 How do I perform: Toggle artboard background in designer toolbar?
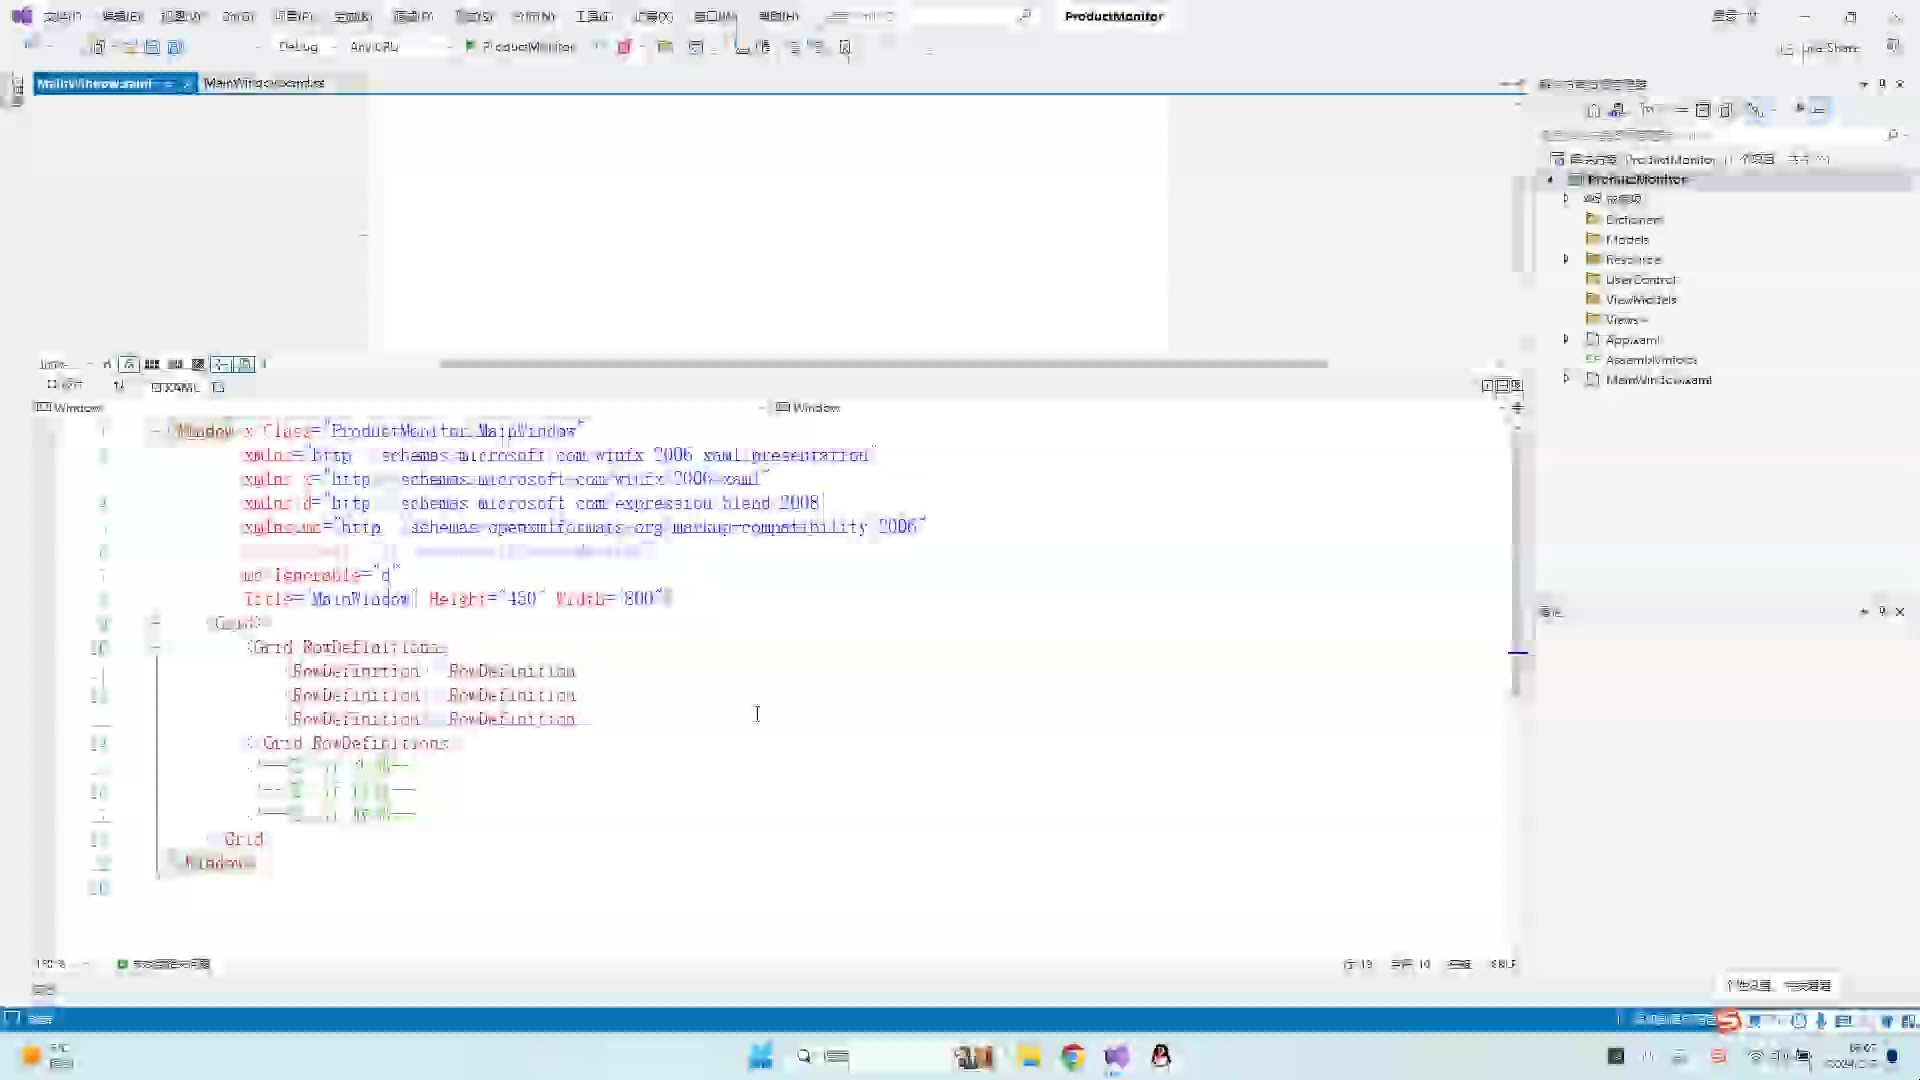click(198, 364)
